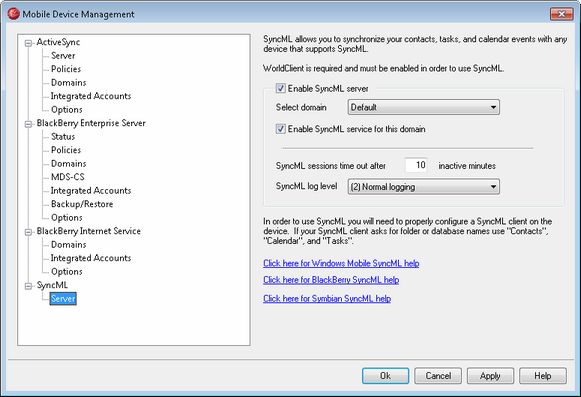Select Backup/Restore tree item
Screen dimensions: 581x397
click(x=82, y=204)
